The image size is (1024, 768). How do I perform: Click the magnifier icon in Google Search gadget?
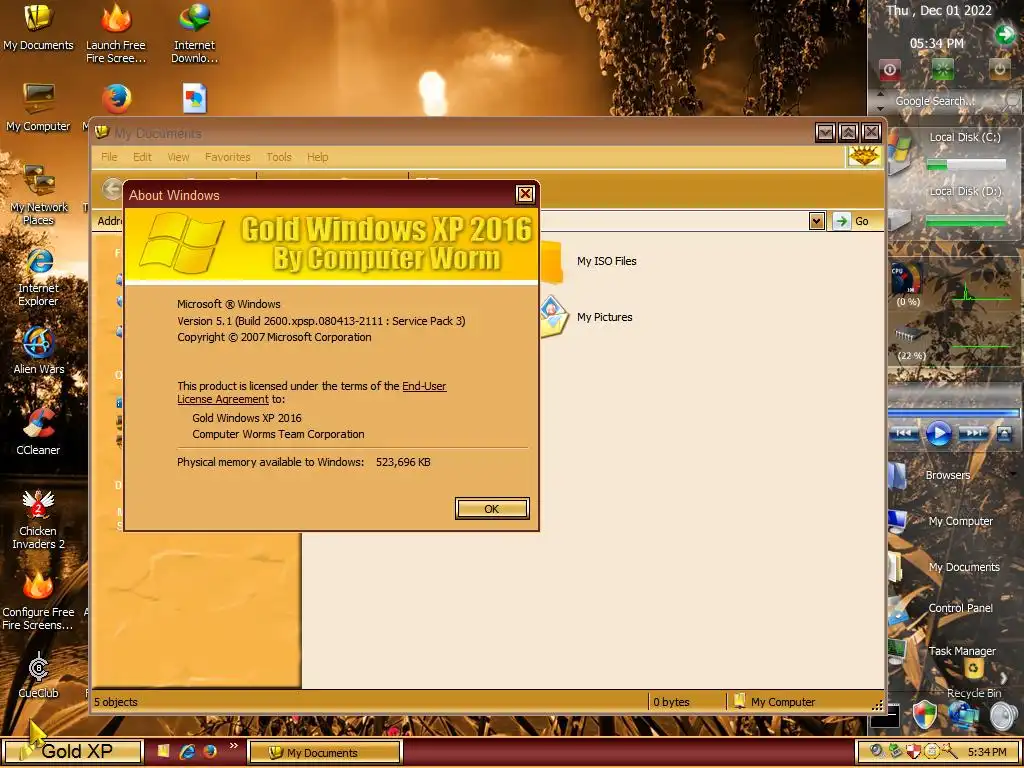(1012, 101)
